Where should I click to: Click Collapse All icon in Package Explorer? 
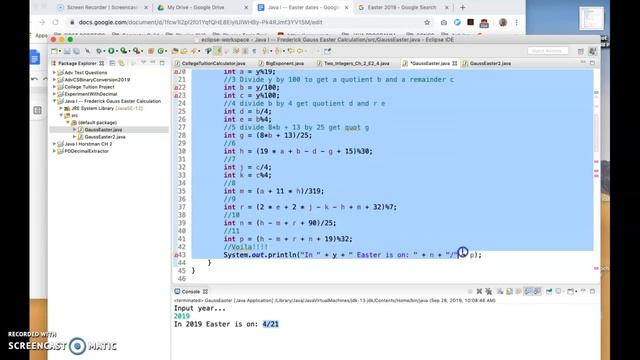tap(112, 63)
